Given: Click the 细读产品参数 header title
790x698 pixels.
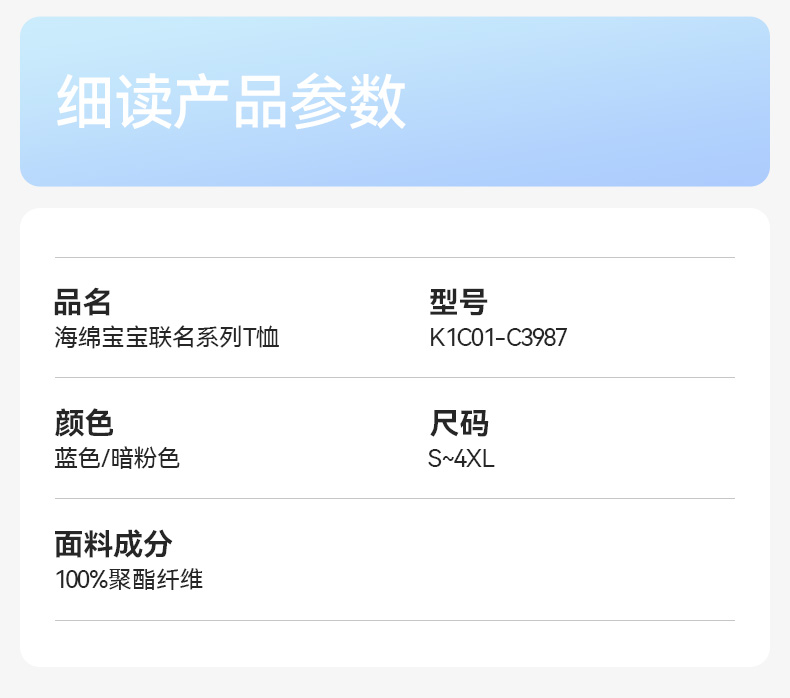Looking at the screenshot, I should point(231,102).
